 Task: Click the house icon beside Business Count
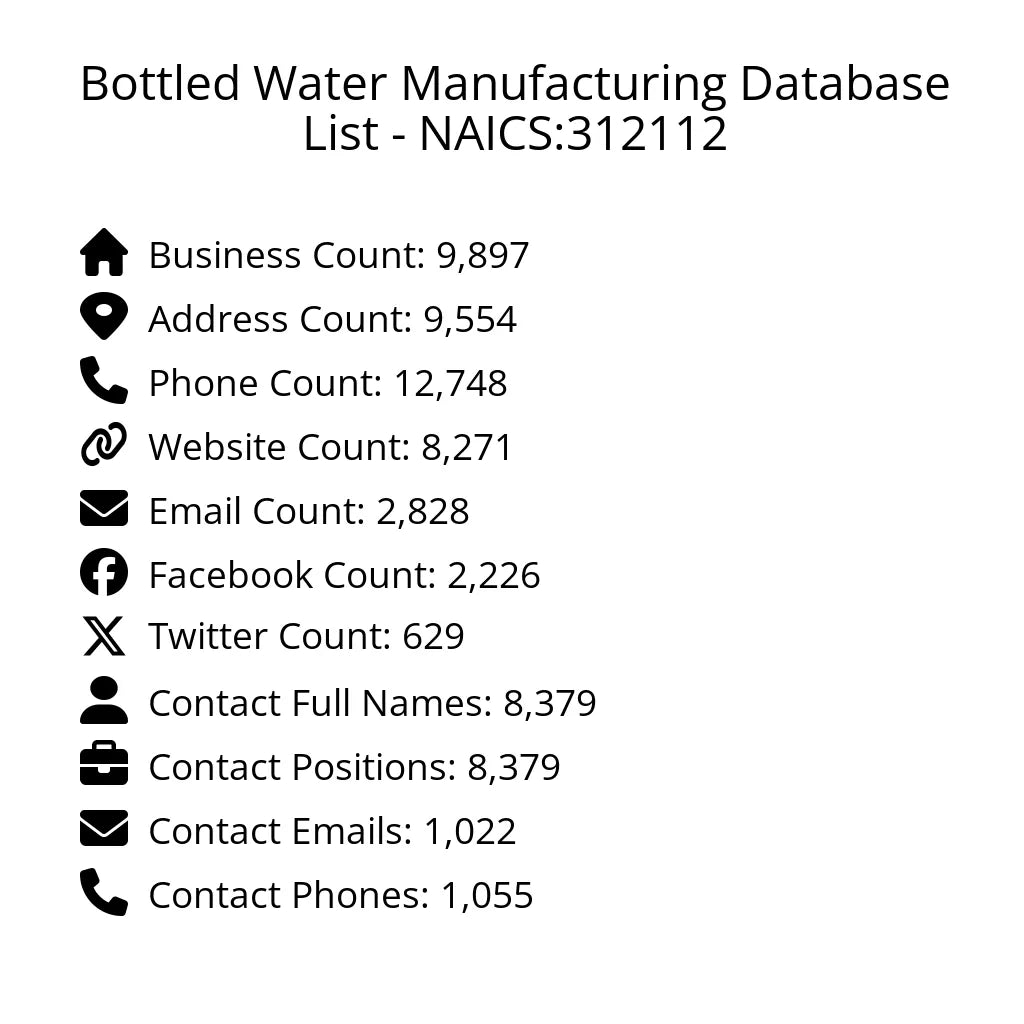(x=104, y=253)
